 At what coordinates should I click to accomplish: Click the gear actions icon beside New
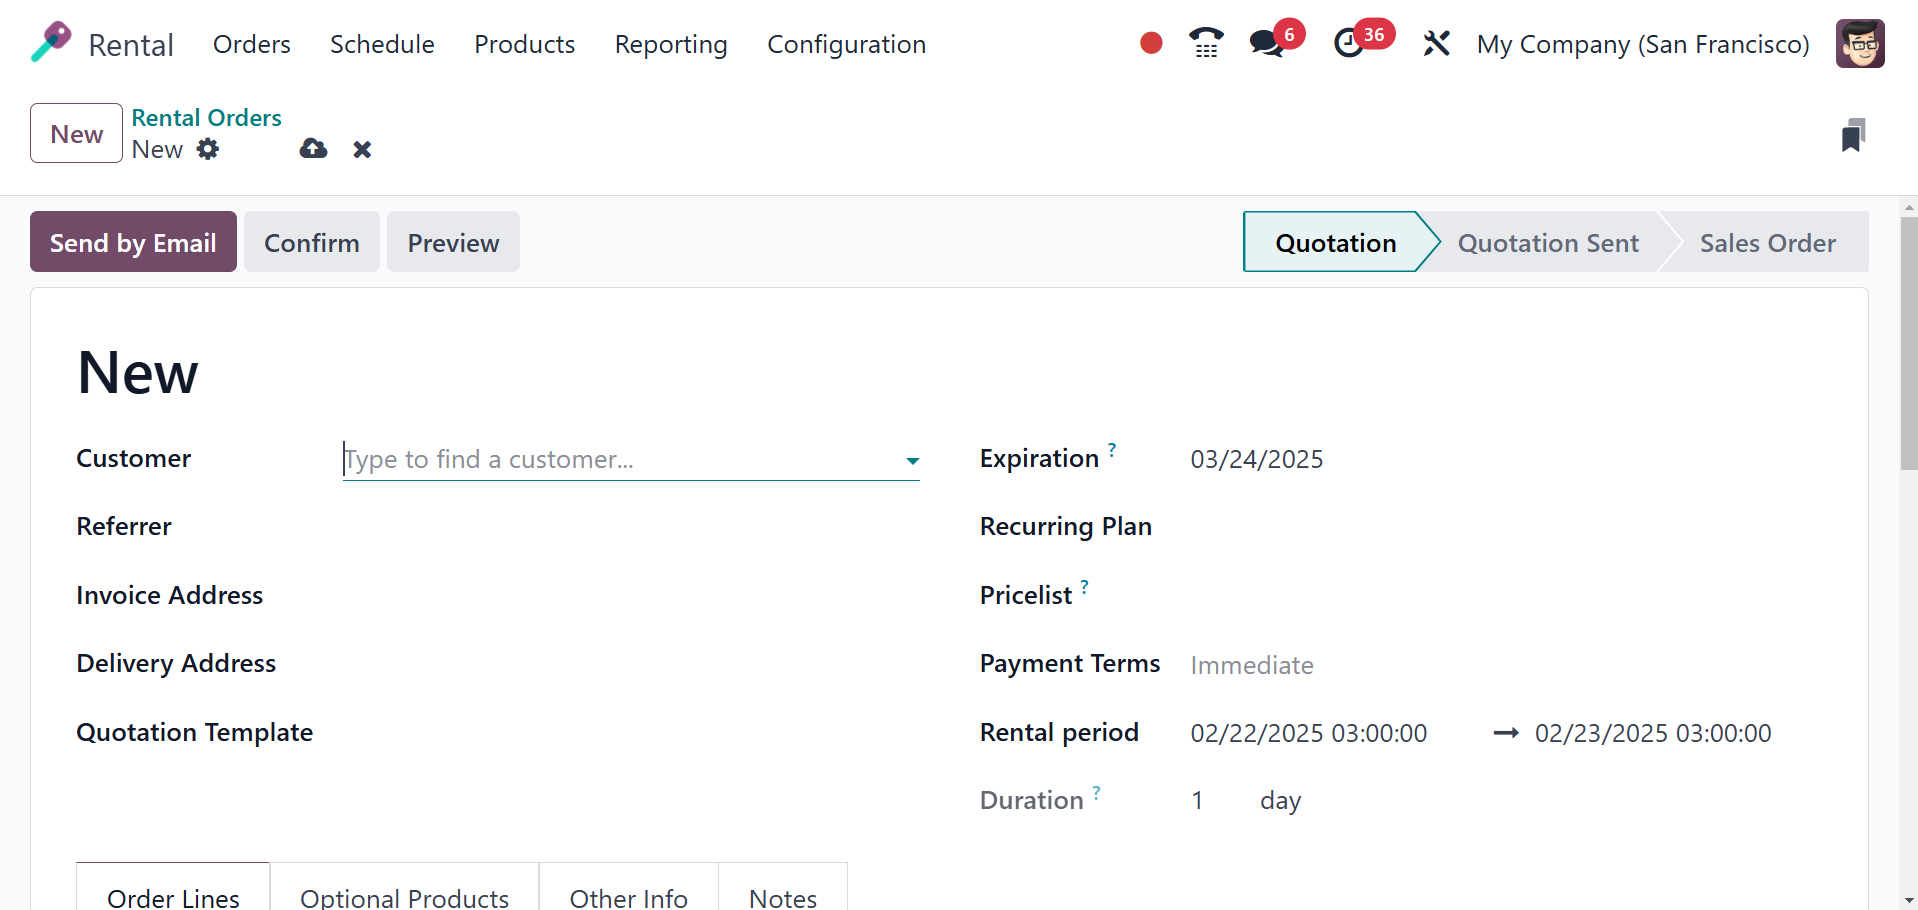click(x=208, y=149)
